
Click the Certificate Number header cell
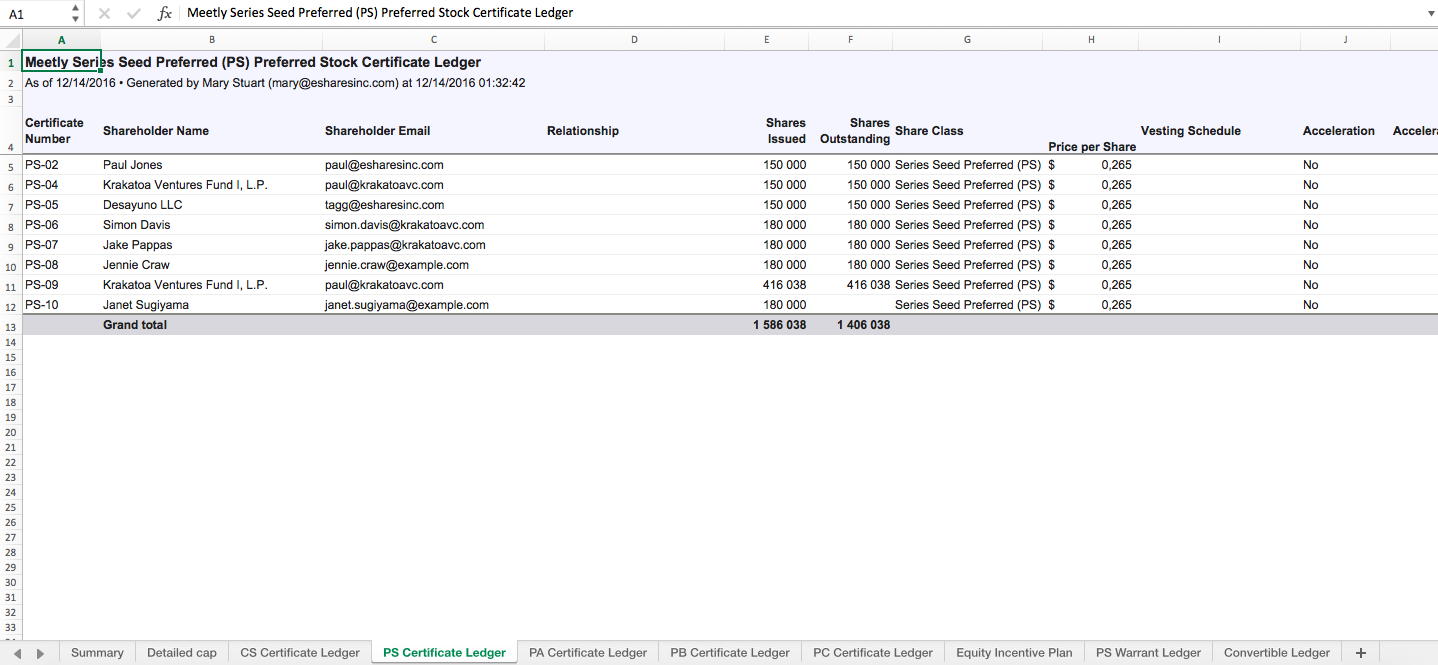point(62,131)
